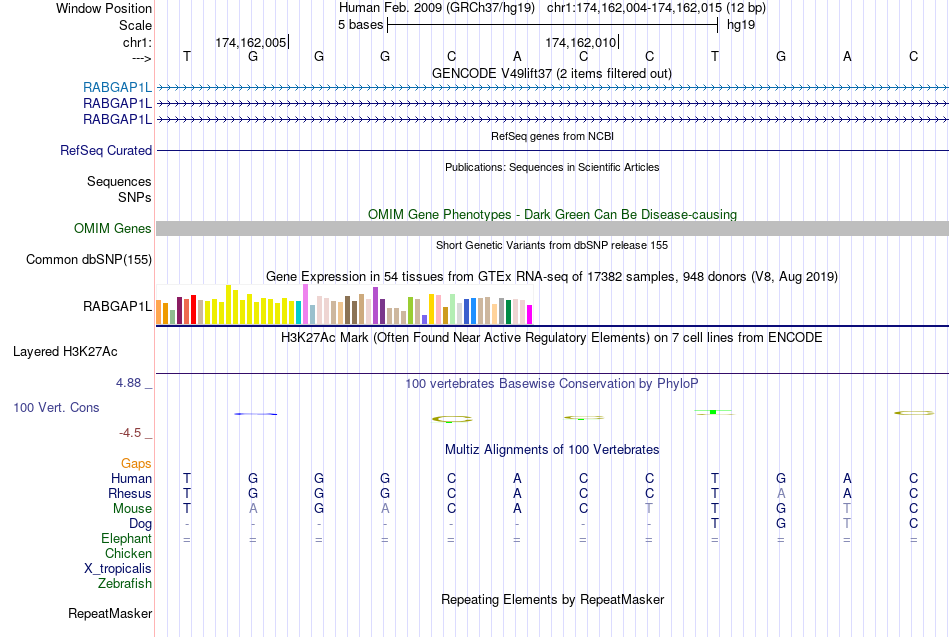Viewport: 950px width, 637px height.
Task: Click the hg19 text beside the scale bar
Action: point(741,25)
